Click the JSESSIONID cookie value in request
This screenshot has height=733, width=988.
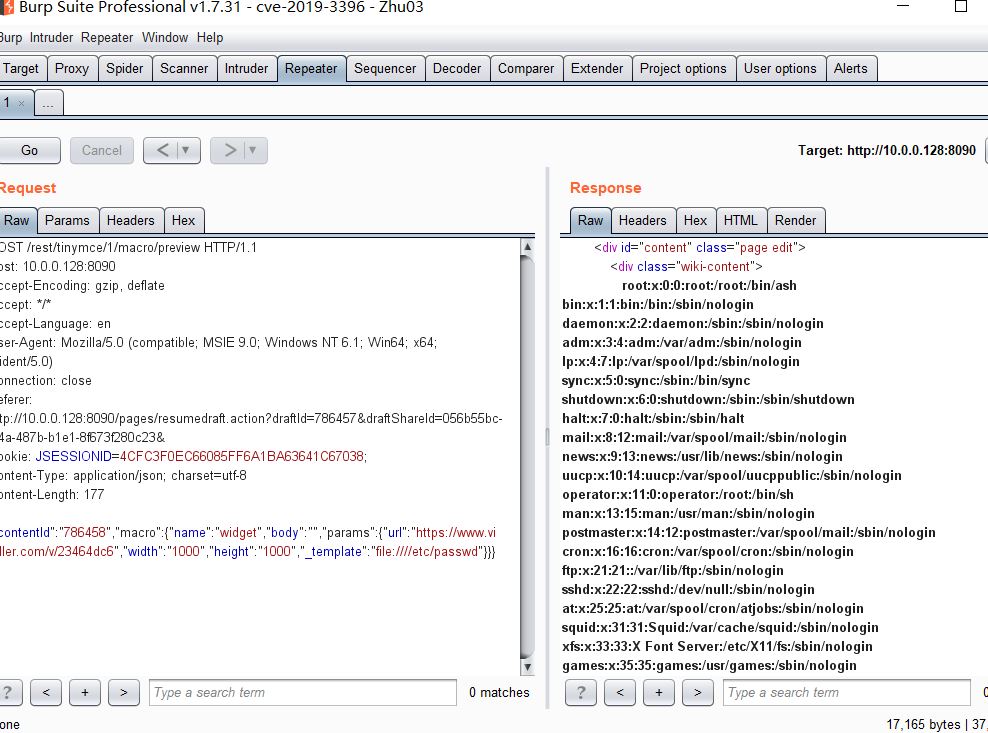[x=243, y=456]
